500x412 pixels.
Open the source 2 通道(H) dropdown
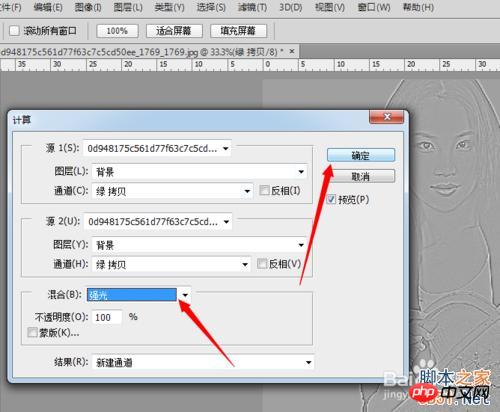171,265
